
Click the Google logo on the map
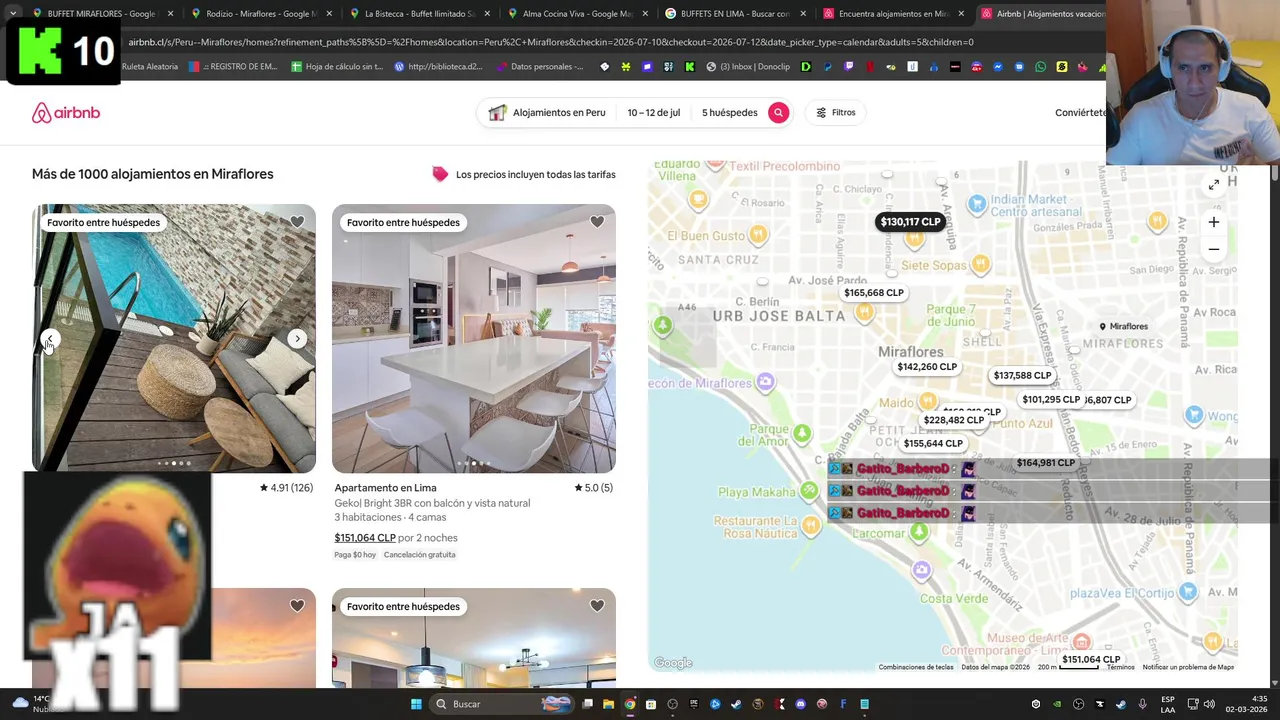tap(673, 663)
